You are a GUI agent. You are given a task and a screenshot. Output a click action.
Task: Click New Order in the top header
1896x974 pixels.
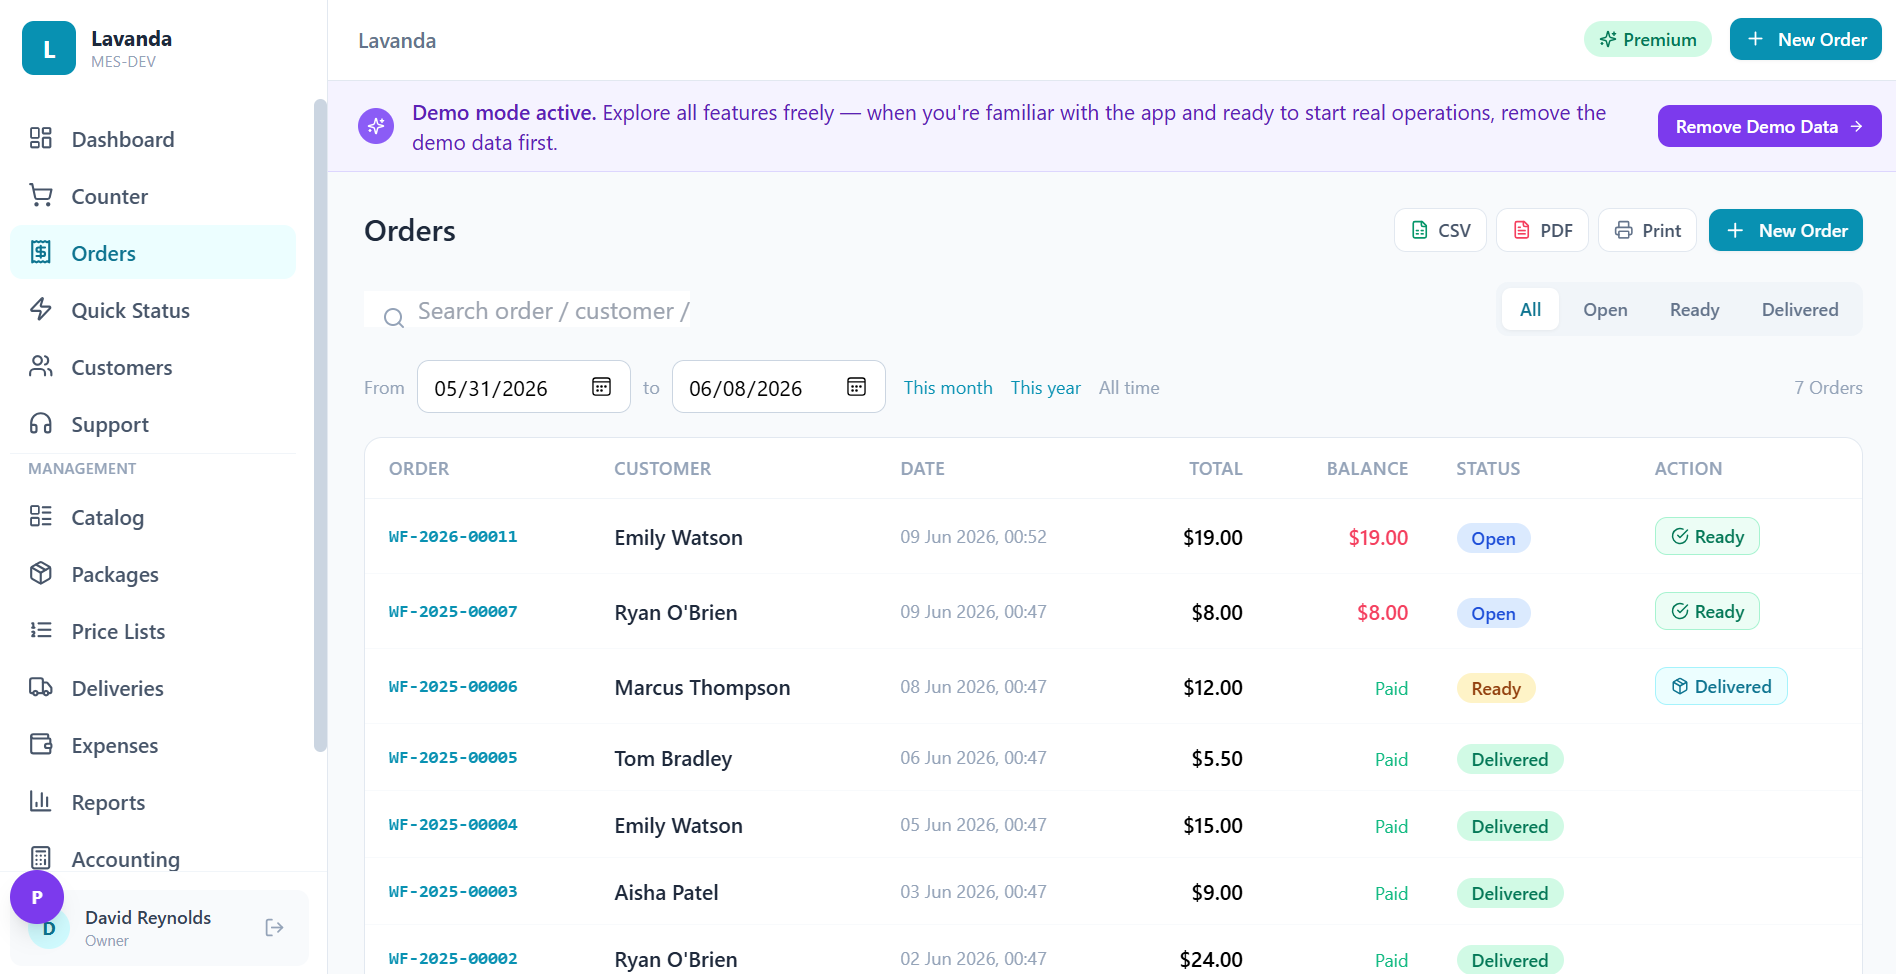[x=1806, y=39]
